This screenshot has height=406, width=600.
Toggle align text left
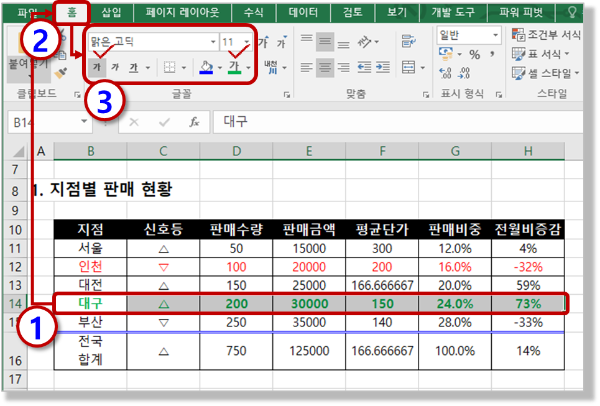(x=307, y=68)
